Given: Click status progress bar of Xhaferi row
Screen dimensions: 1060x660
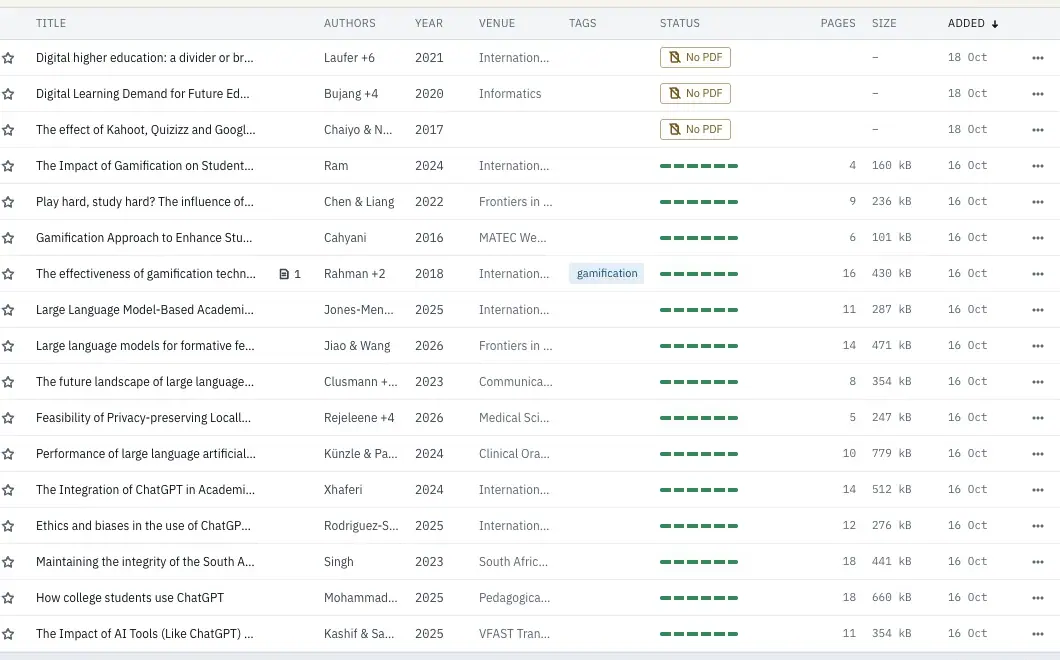Looking at the screenshot, I should (x=698, y=490).
